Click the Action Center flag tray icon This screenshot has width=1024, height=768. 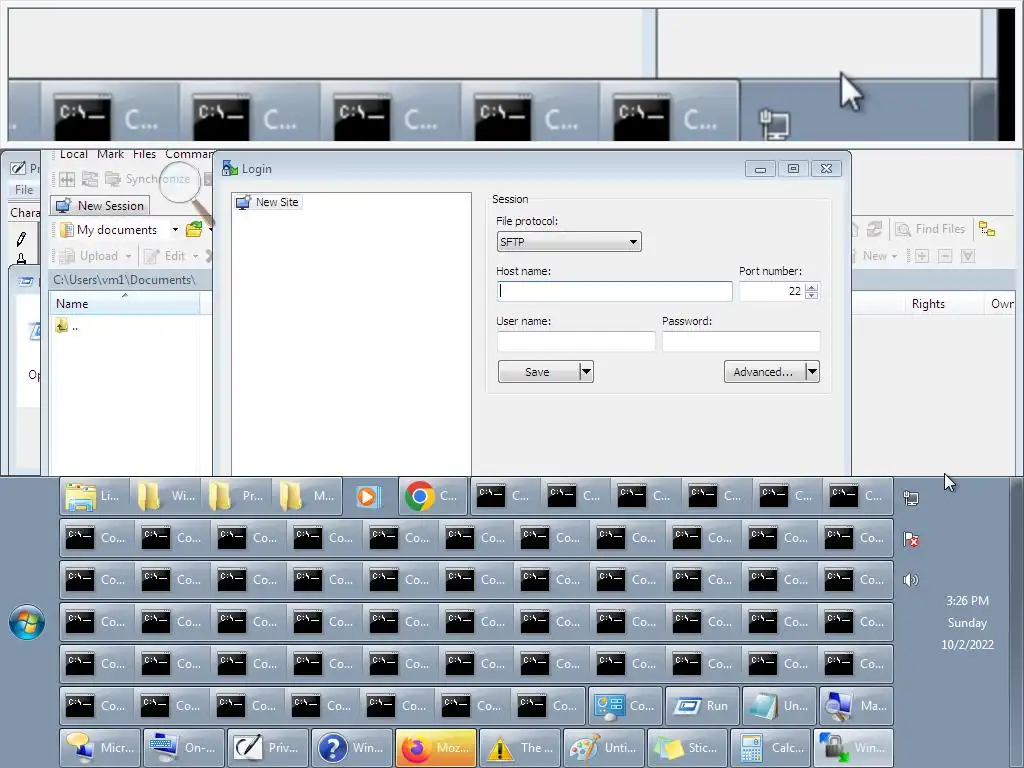[910, 539]
